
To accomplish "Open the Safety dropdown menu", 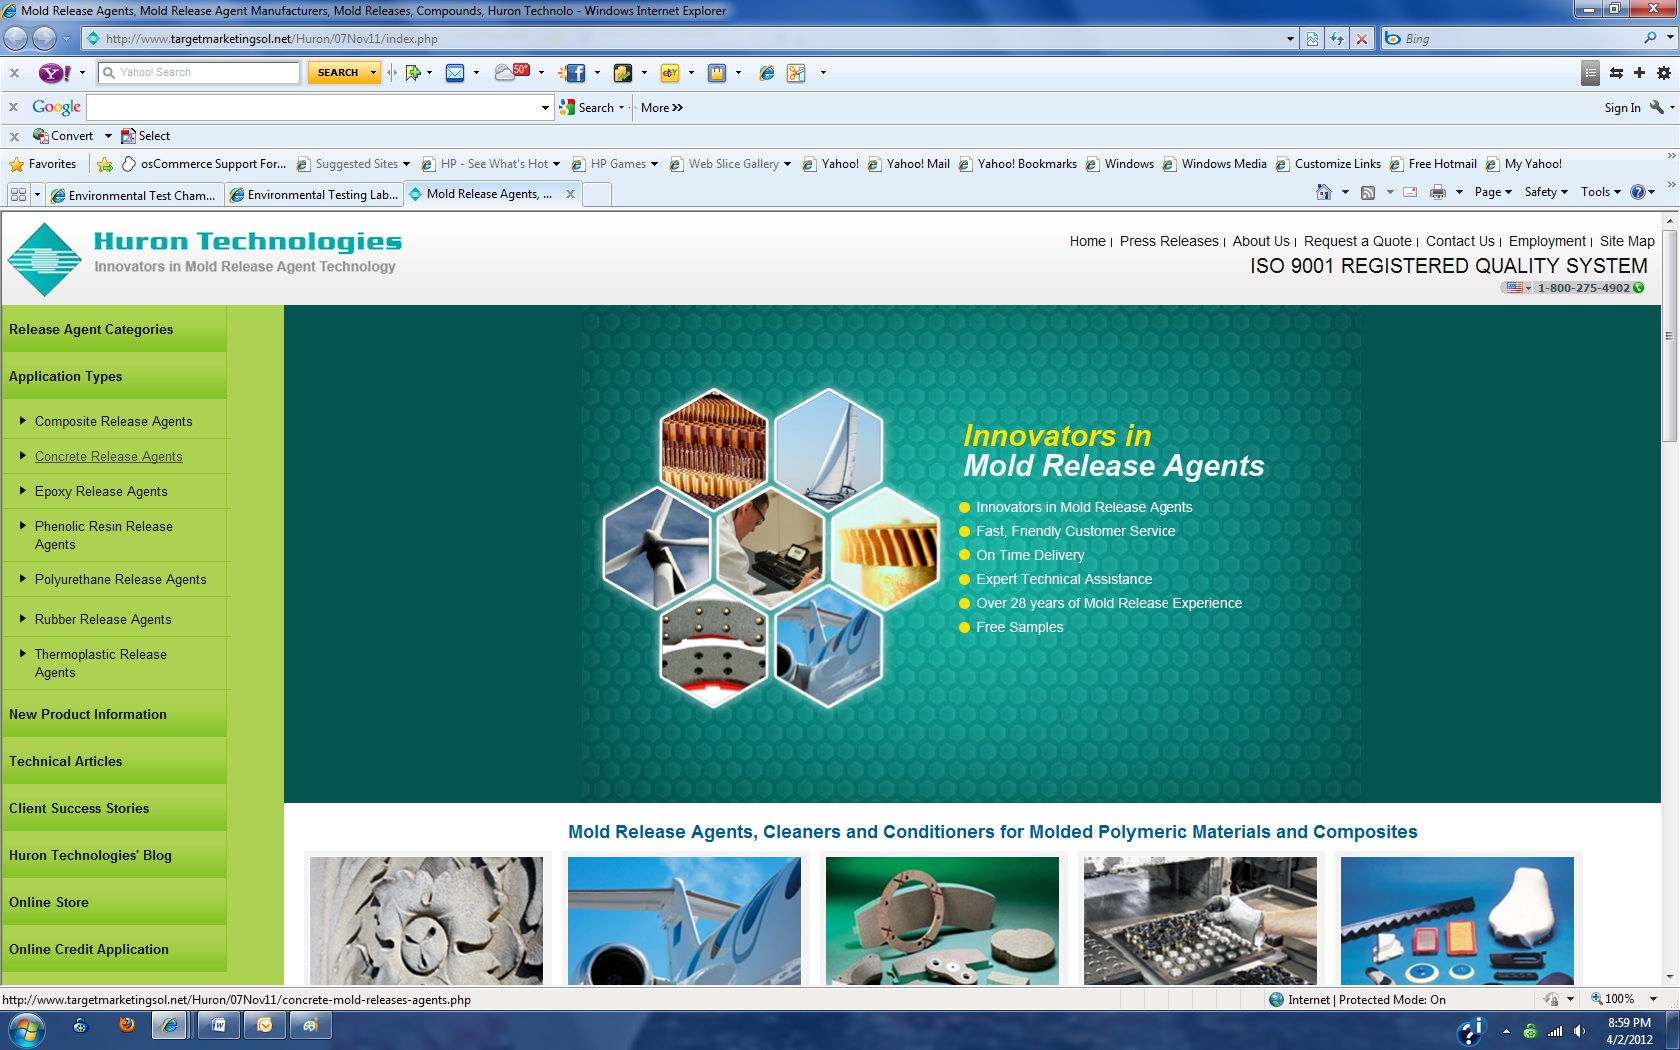I will point(1545,192).
